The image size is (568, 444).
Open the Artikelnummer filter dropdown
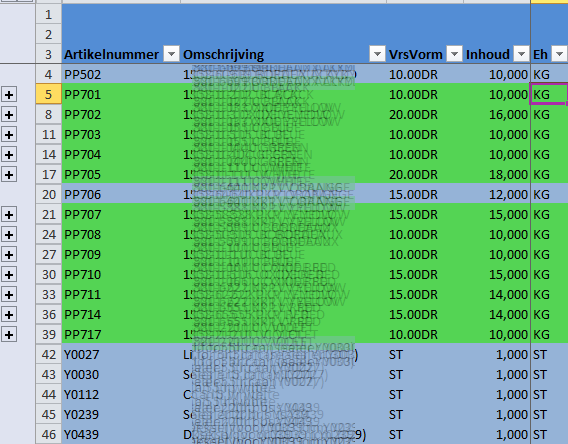pos(171,54)
